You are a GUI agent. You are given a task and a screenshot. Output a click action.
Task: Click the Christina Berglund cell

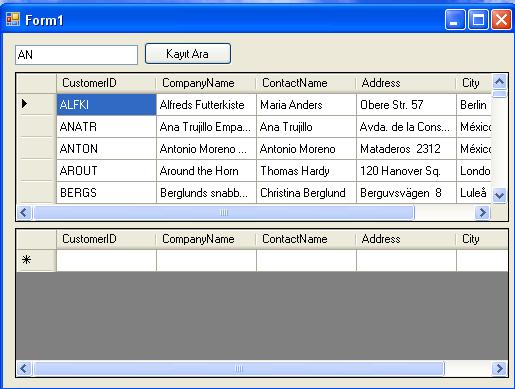click(306, 193)
